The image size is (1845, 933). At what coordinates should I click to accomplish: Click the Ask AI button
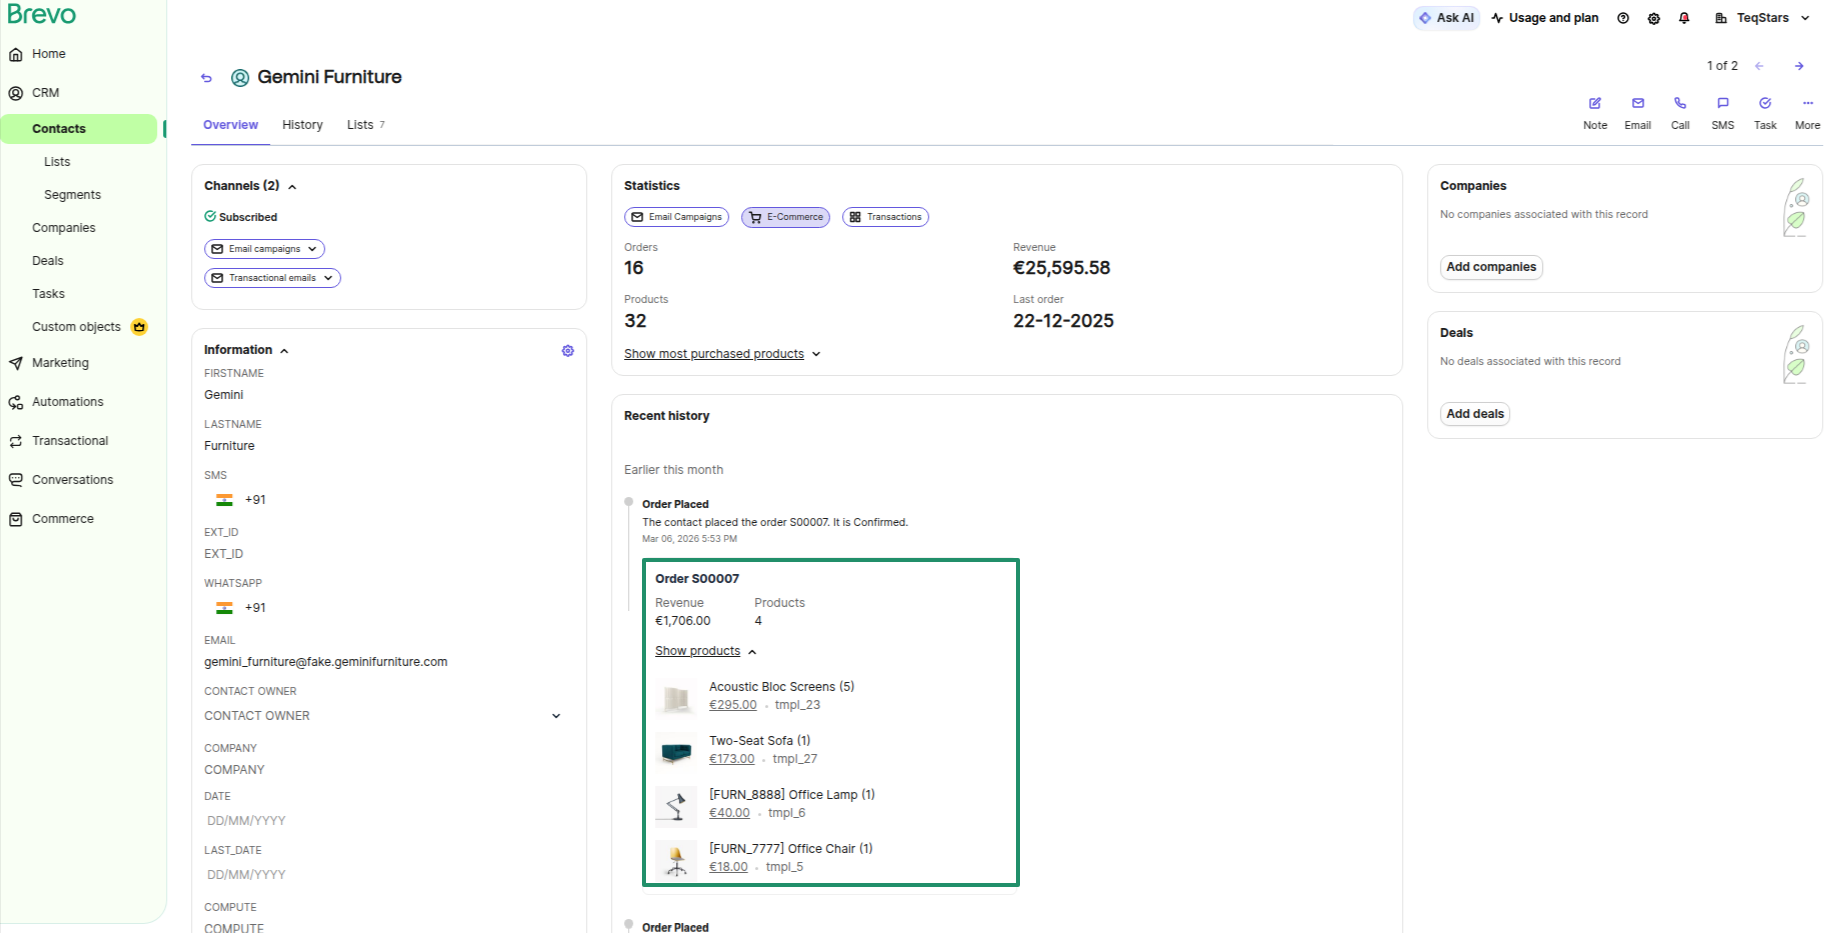pos(1446,18)
